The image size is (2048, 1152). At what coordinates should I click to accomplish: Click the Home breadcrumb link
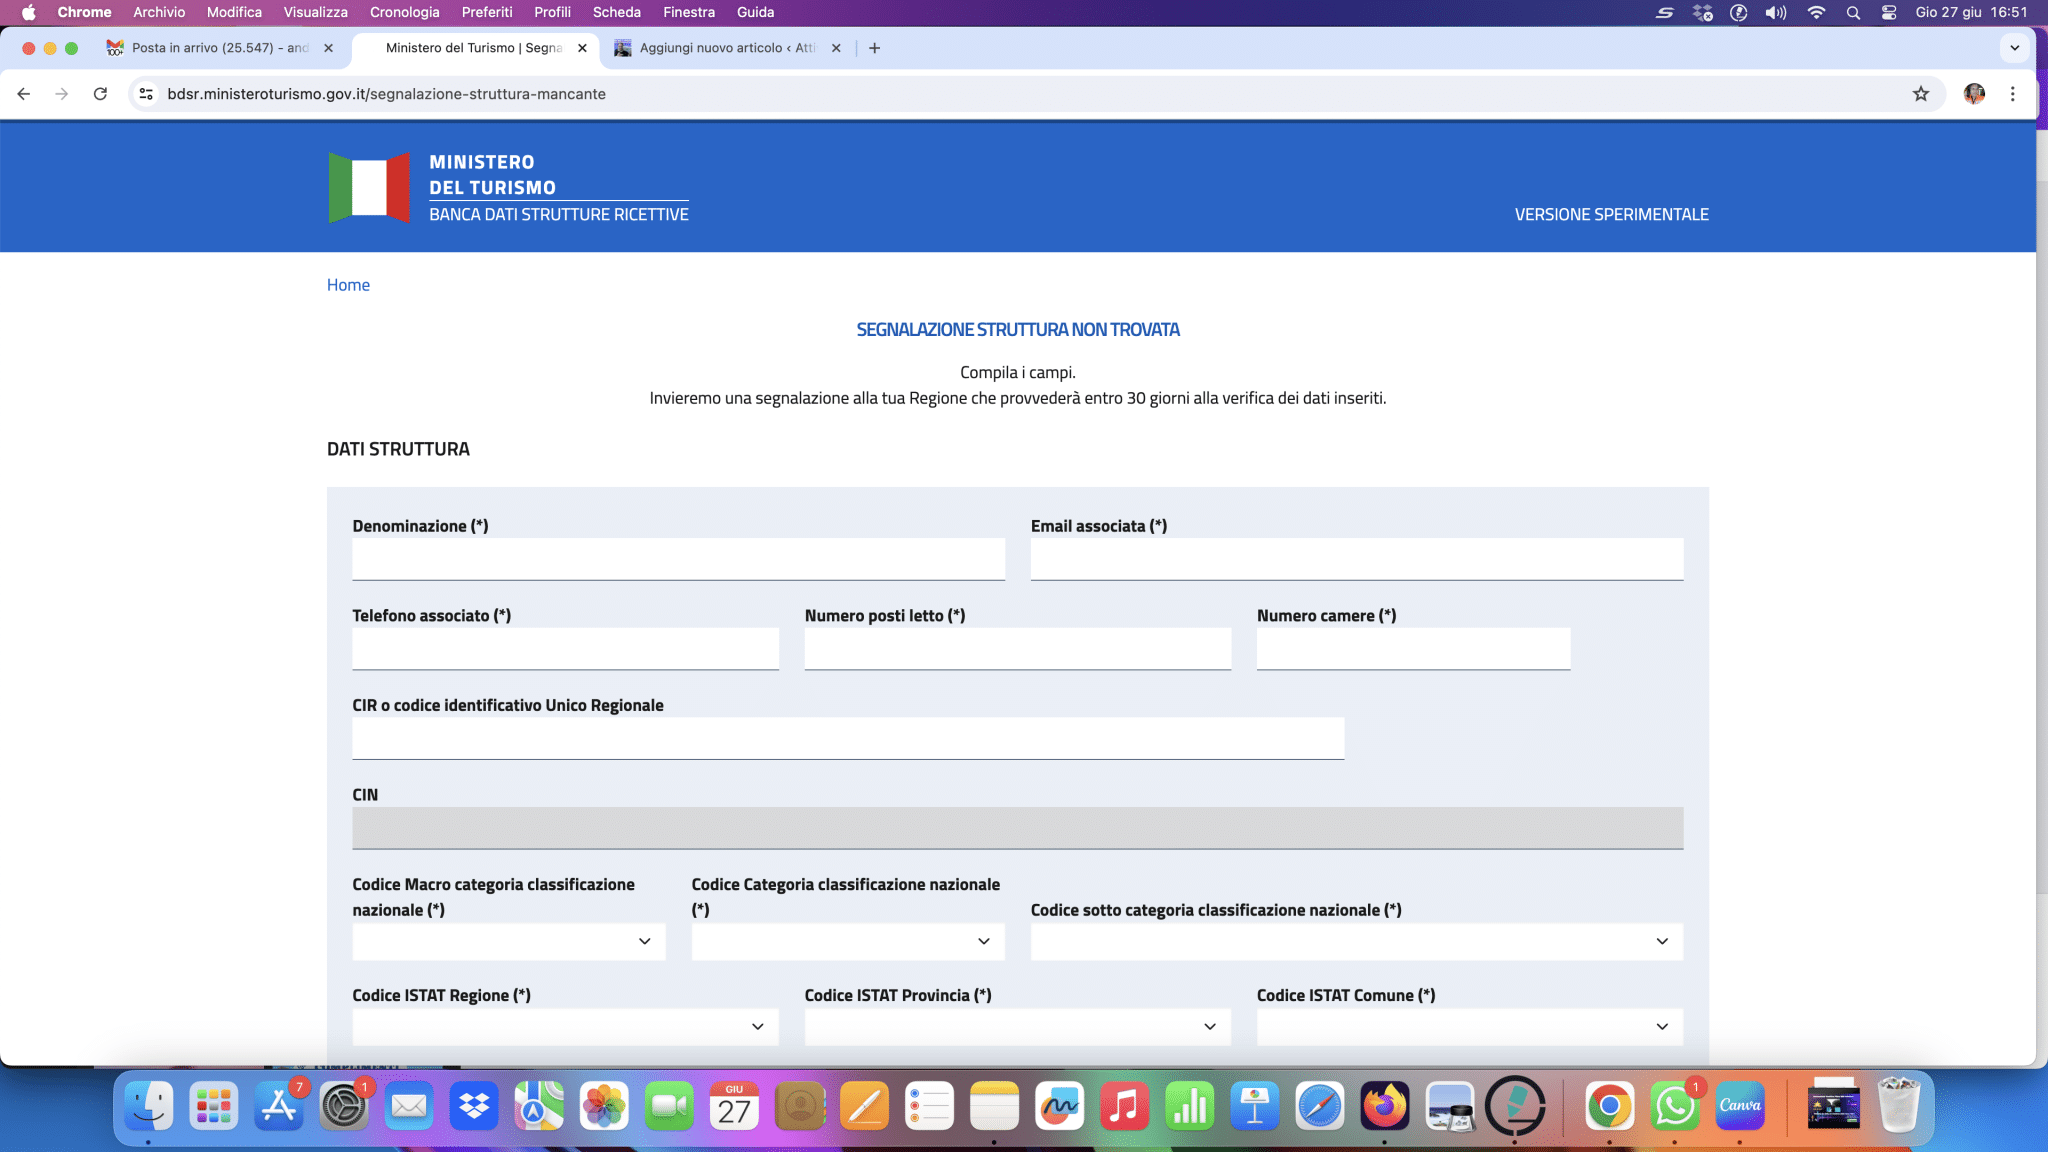[x=348, y=285]
